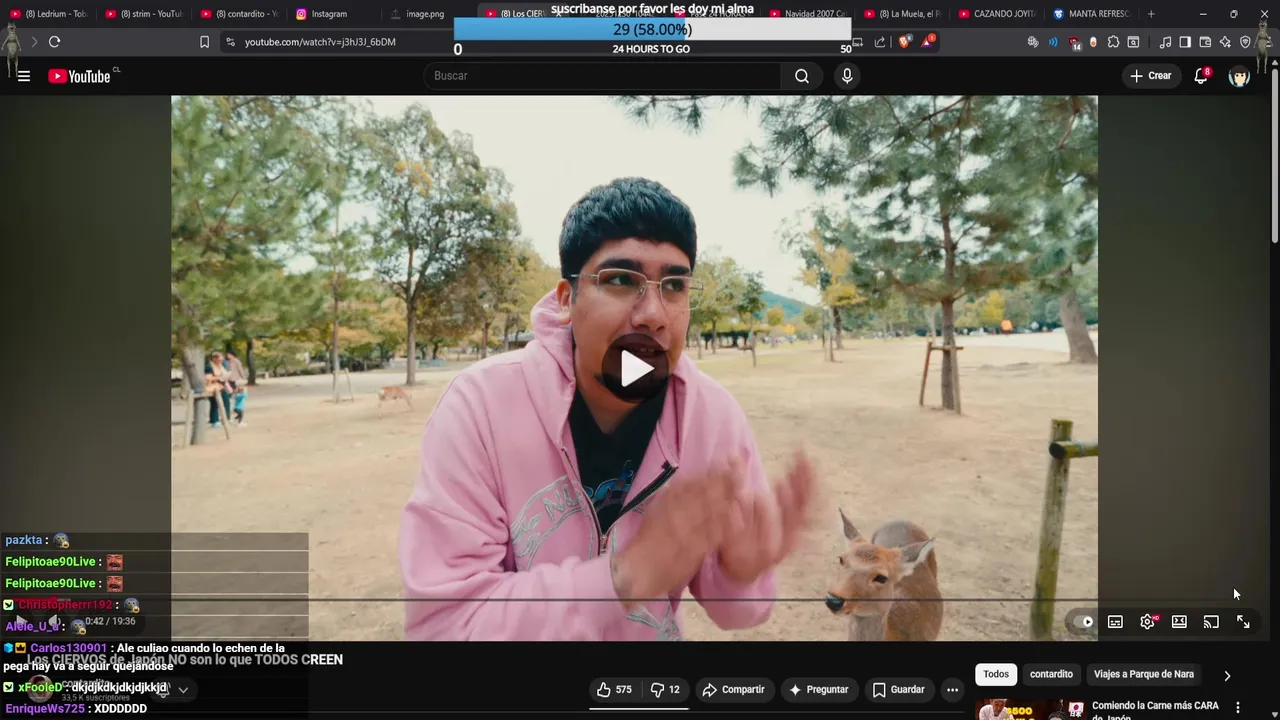Click the Preguntar button
This screenshot has width=1280, height=720.
point(818,690)
